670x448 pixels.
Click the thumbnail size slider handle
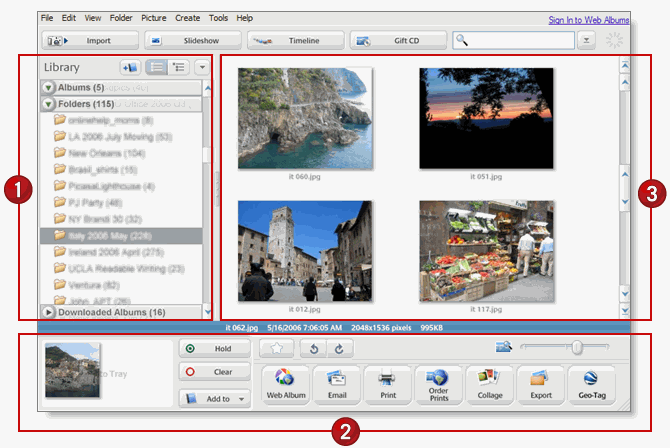tap(577, 347)
